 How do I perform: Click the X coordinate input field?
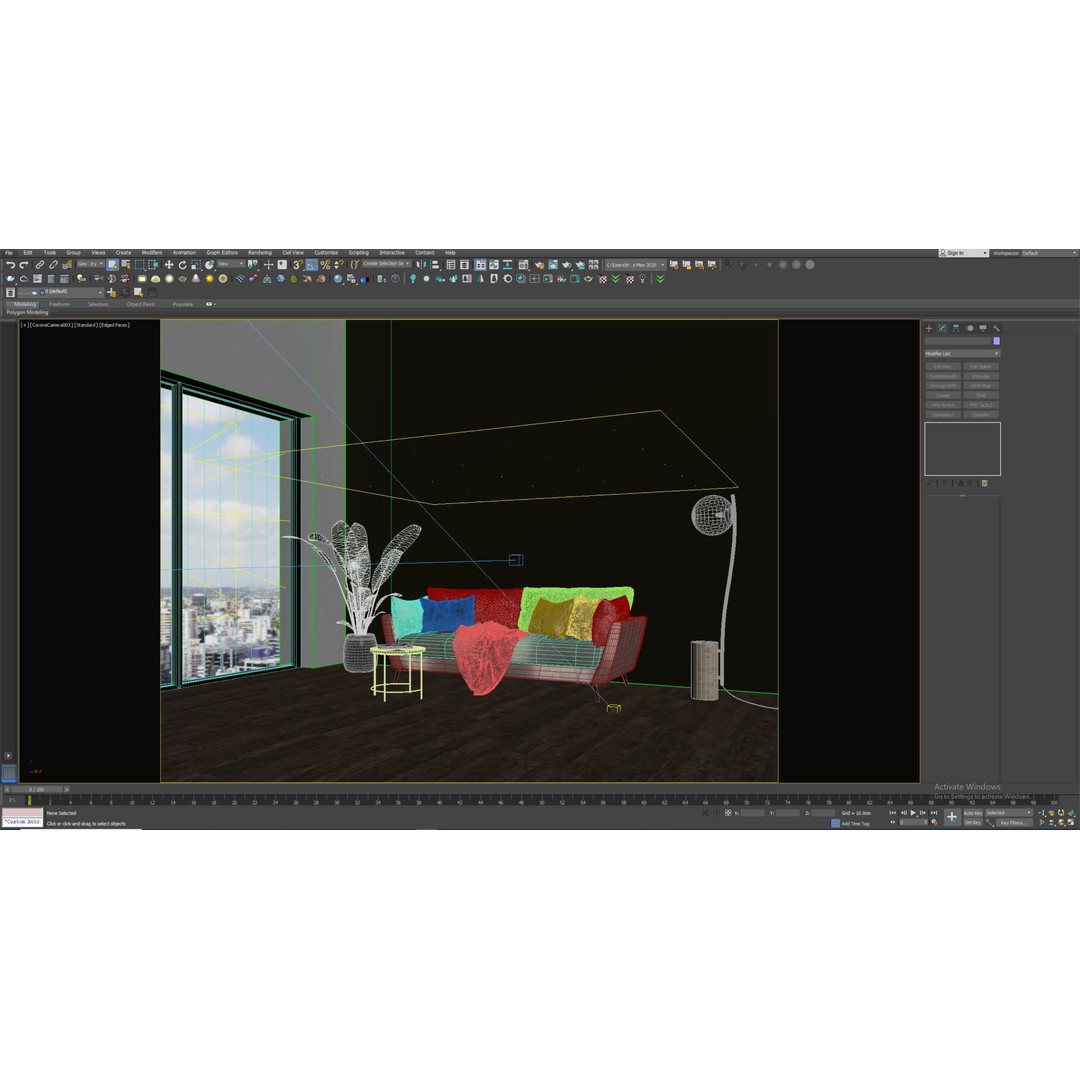752,813
